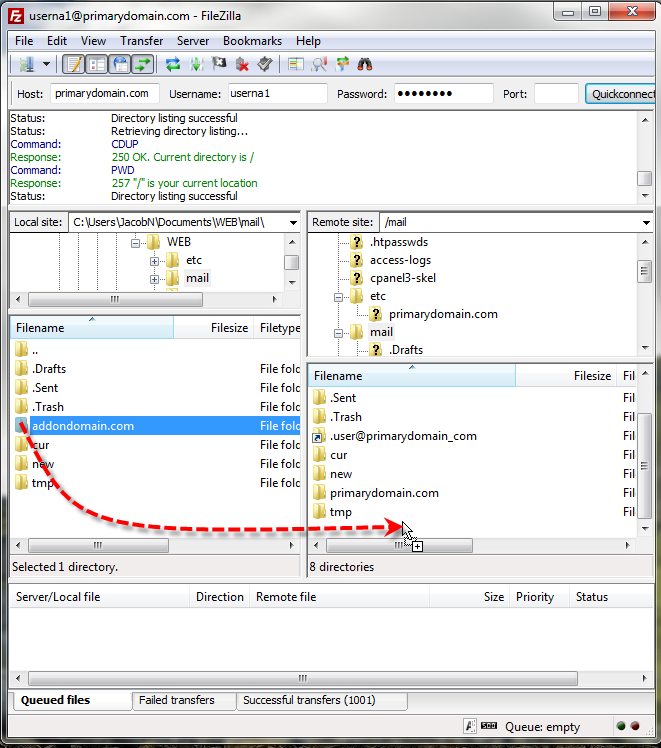
Task: Open the Bookmarks menu
Action: (x=252, y=41)
